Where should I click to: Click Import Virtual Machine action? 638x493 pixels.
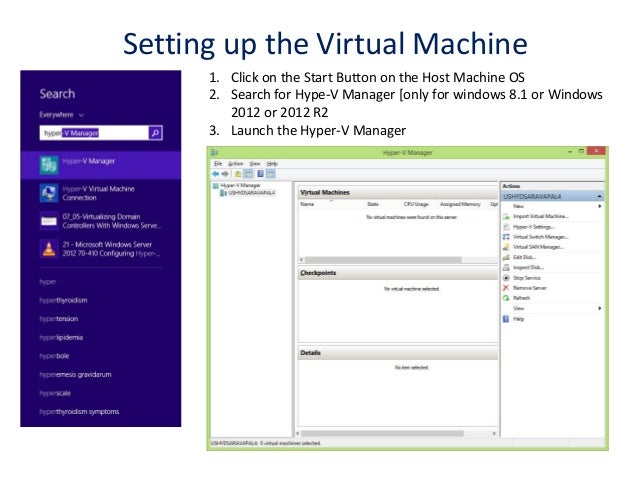540,216
